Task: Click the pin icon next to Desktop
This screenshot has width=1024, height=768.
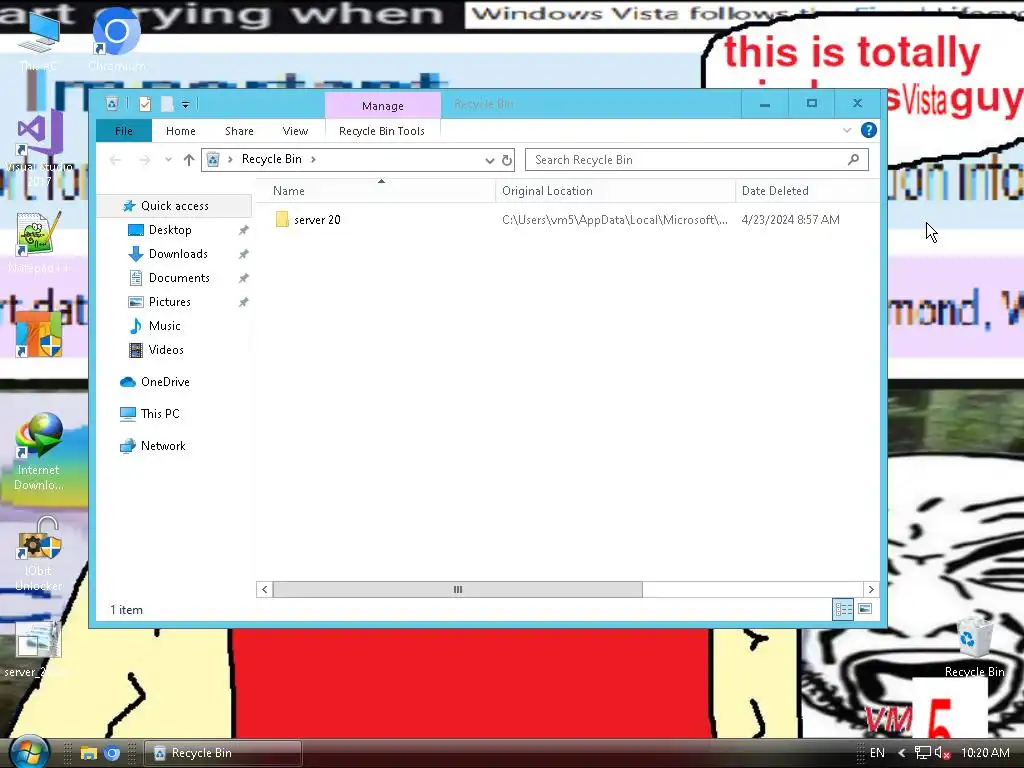Action: pos(244,230)
